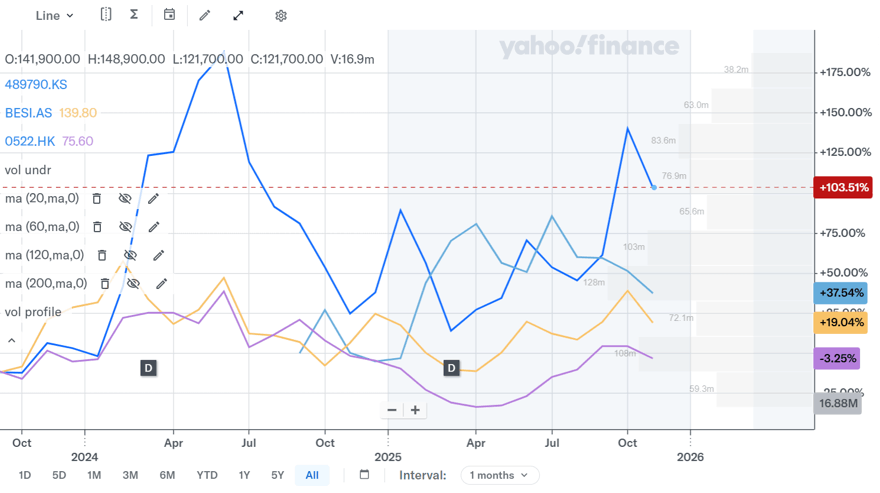Click the events calendar icon in toolbar
880x493 pixels.
tap(169, 15)
